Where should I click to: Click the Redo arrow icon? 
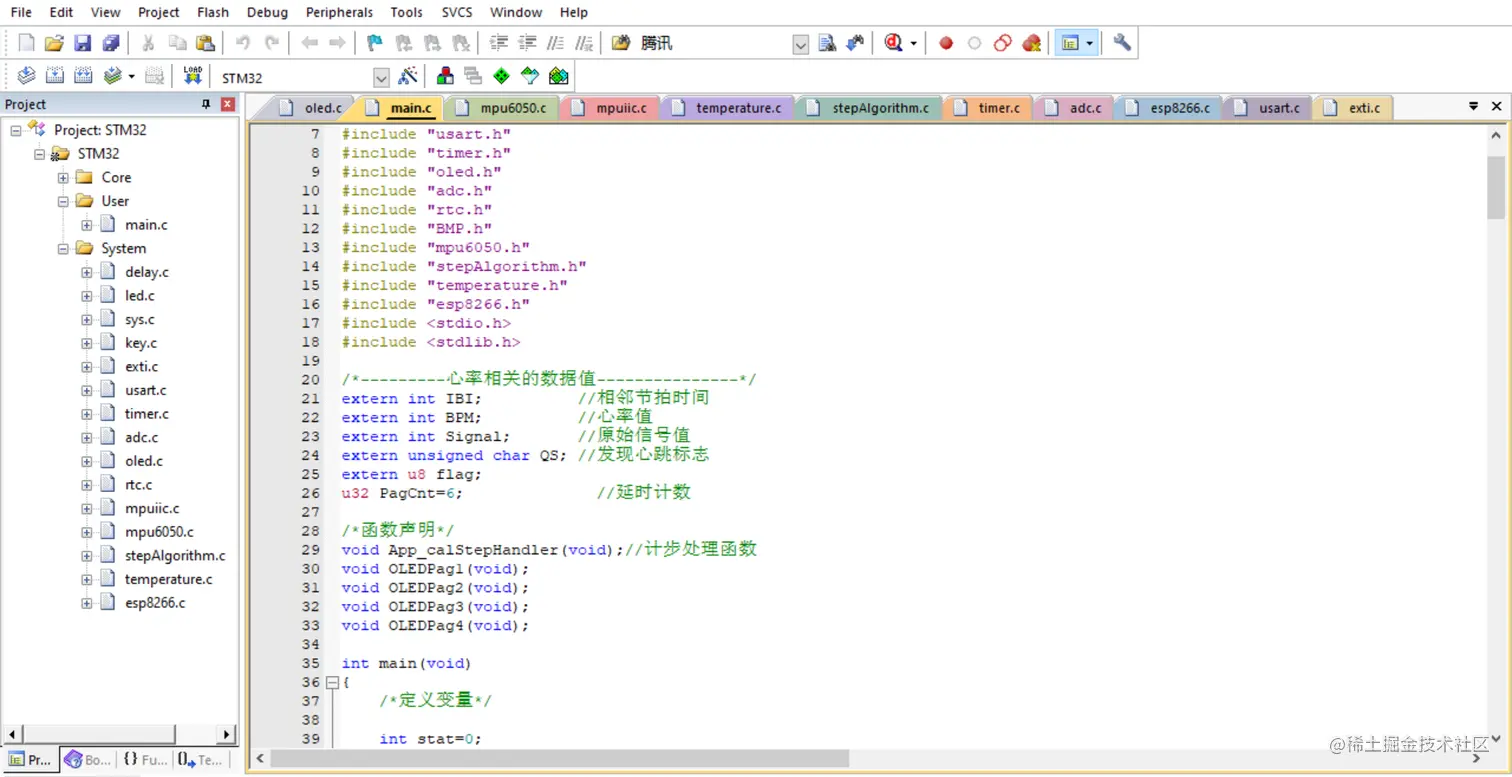272,43
